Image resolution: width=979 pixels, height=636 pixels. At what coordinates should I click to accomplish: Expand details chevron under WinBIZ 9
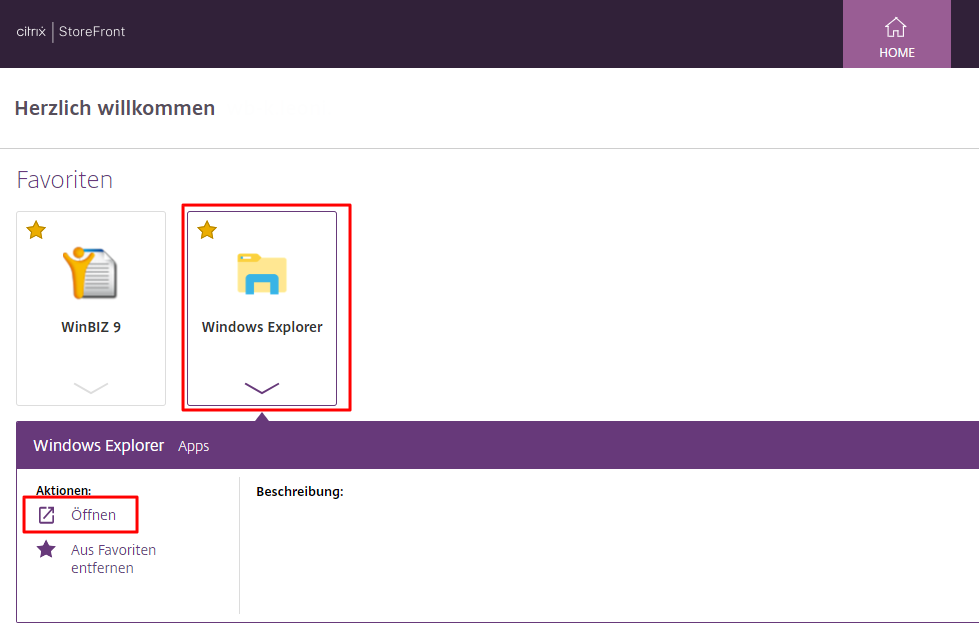point(91,388)
